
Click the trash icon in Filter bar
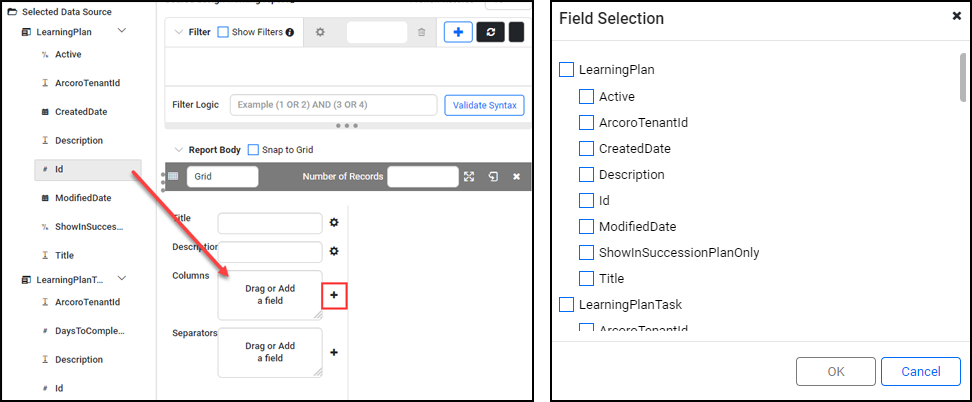(x=422, y=32)
